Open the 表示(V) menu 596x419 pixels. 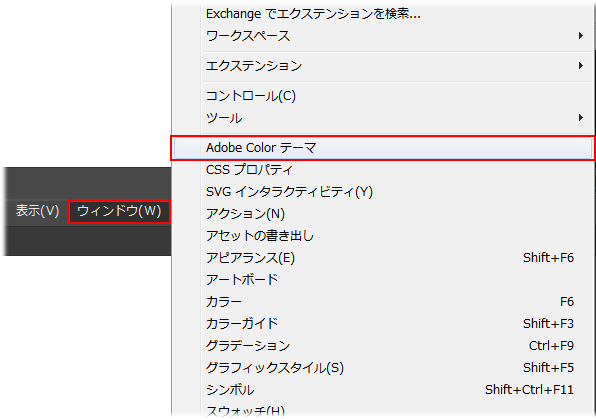pyautogui.click(x=37, y=211)
